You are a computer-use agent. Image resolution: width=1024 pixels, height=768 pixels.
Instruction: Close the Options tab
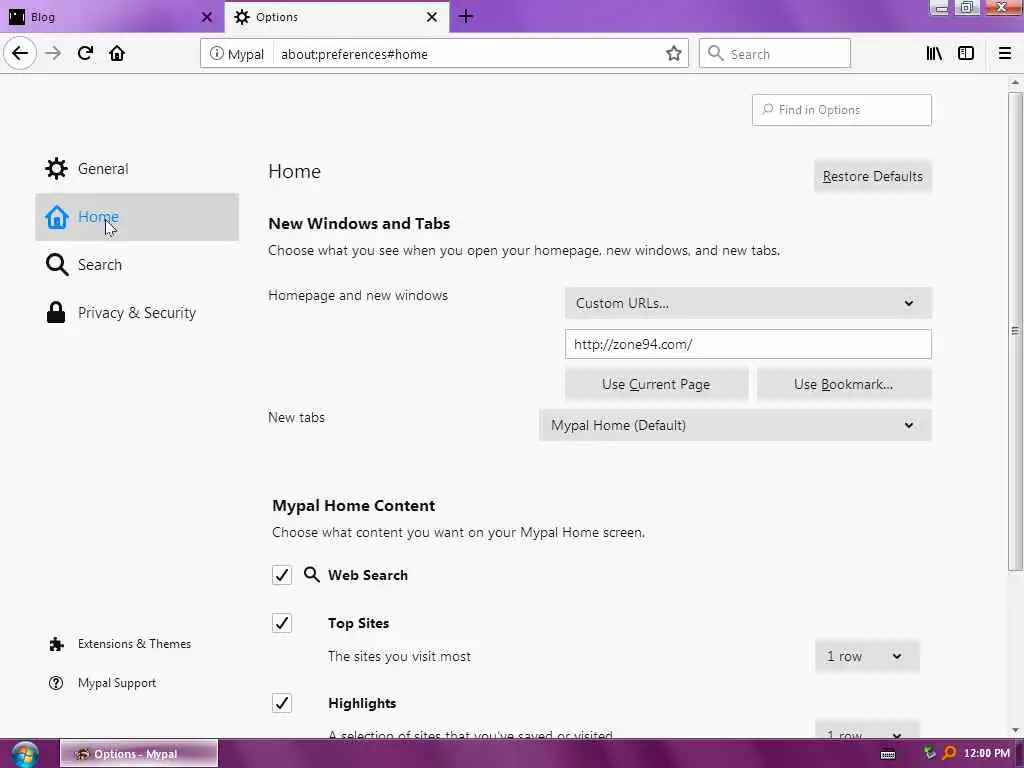point(432,17)
